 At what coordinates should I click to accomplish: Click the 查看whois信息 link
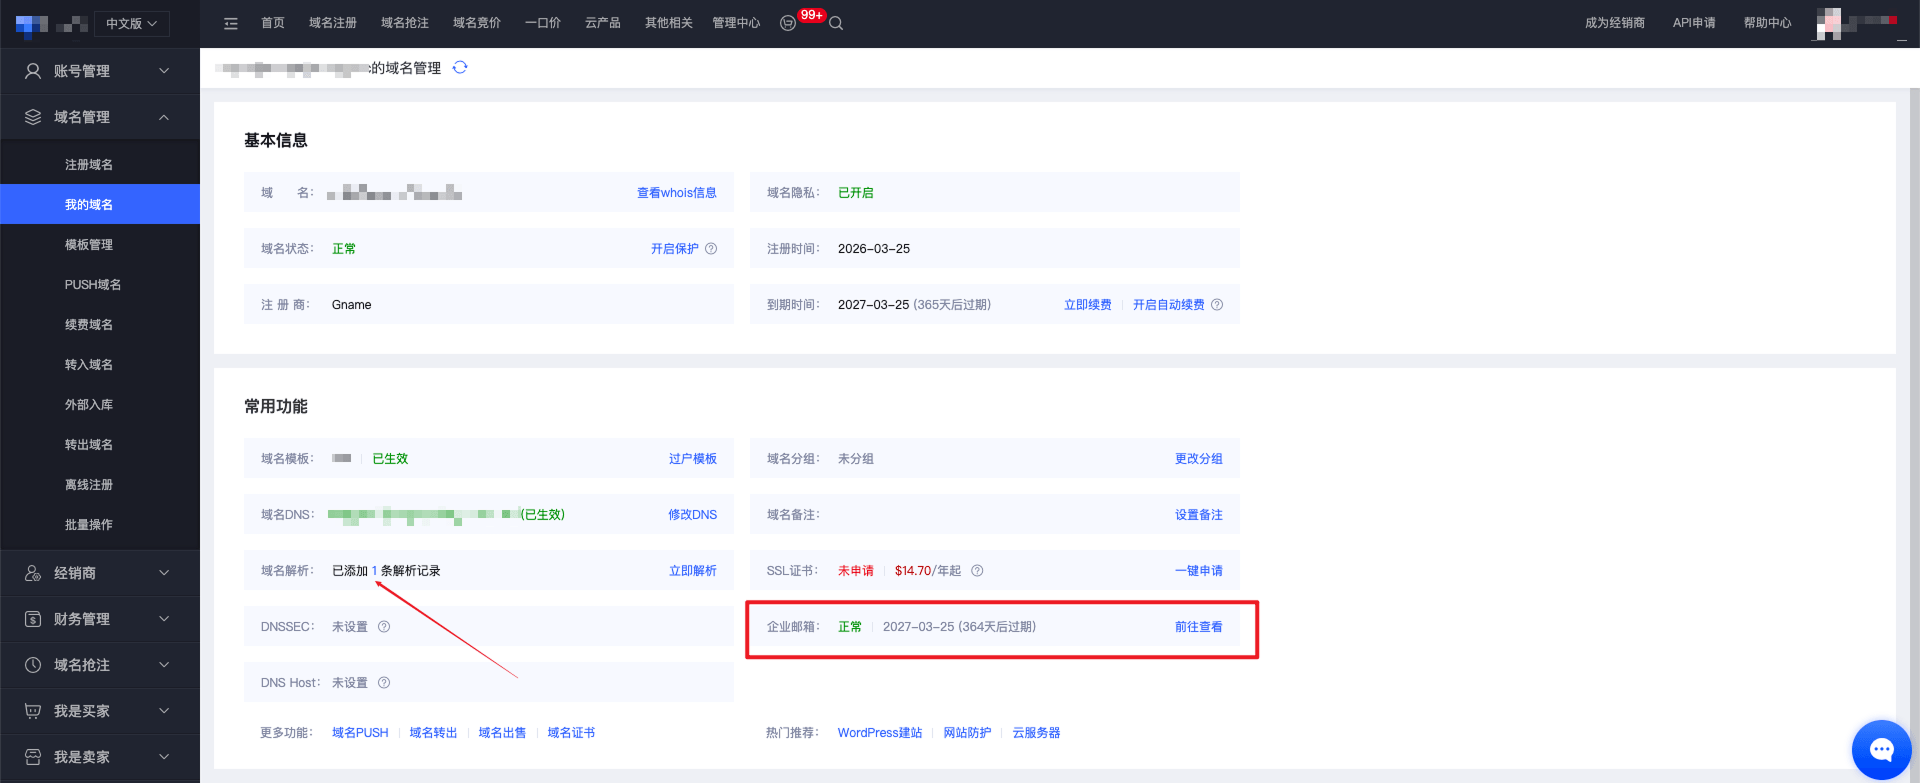point(676,193)
